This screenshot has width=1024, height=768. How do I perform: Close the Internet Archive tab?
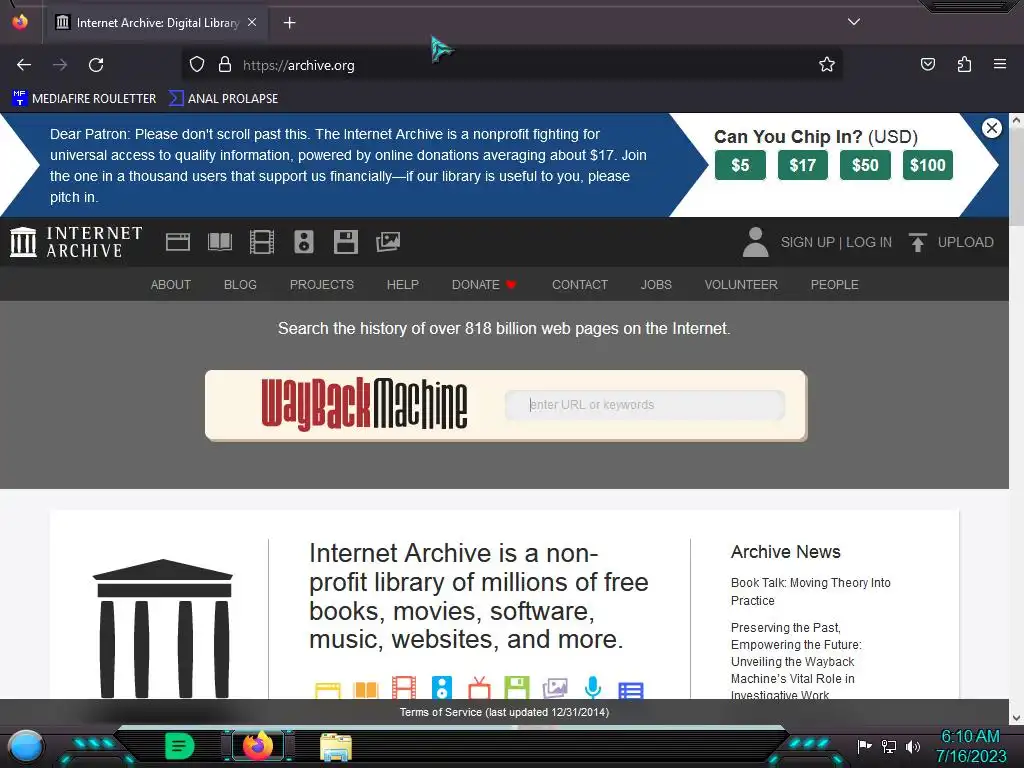tap(252, 22)
